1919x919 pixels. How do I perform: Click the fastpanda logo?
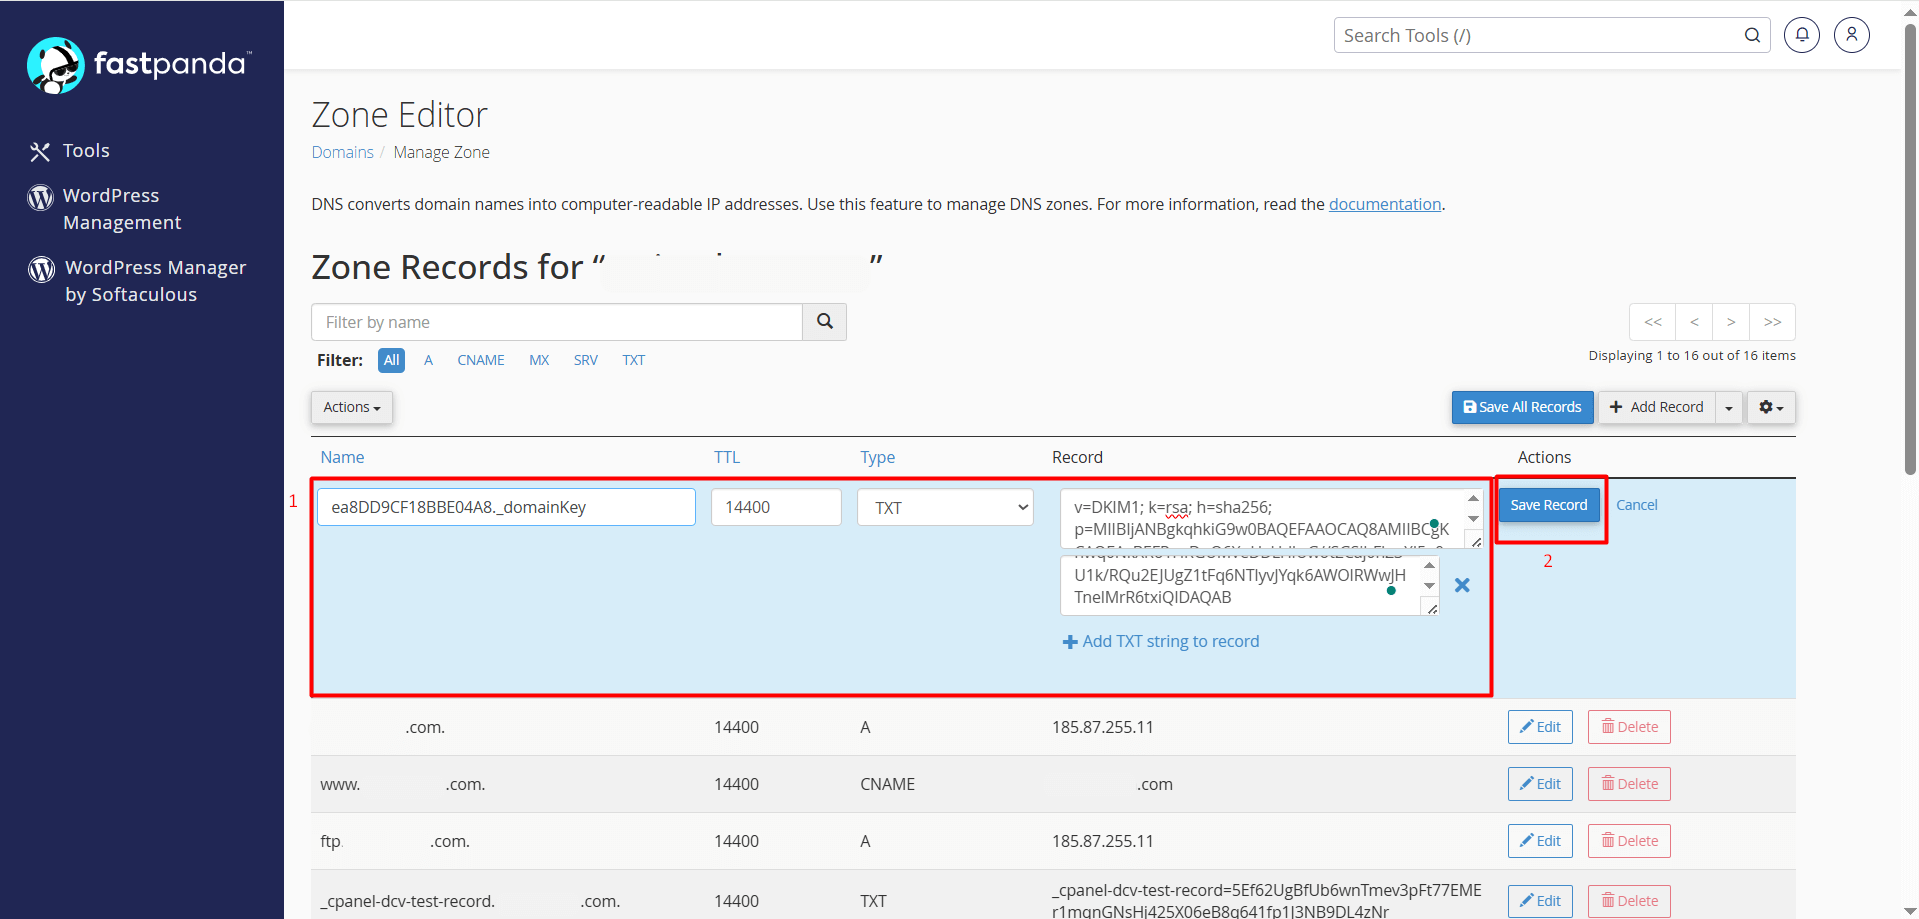139,65
